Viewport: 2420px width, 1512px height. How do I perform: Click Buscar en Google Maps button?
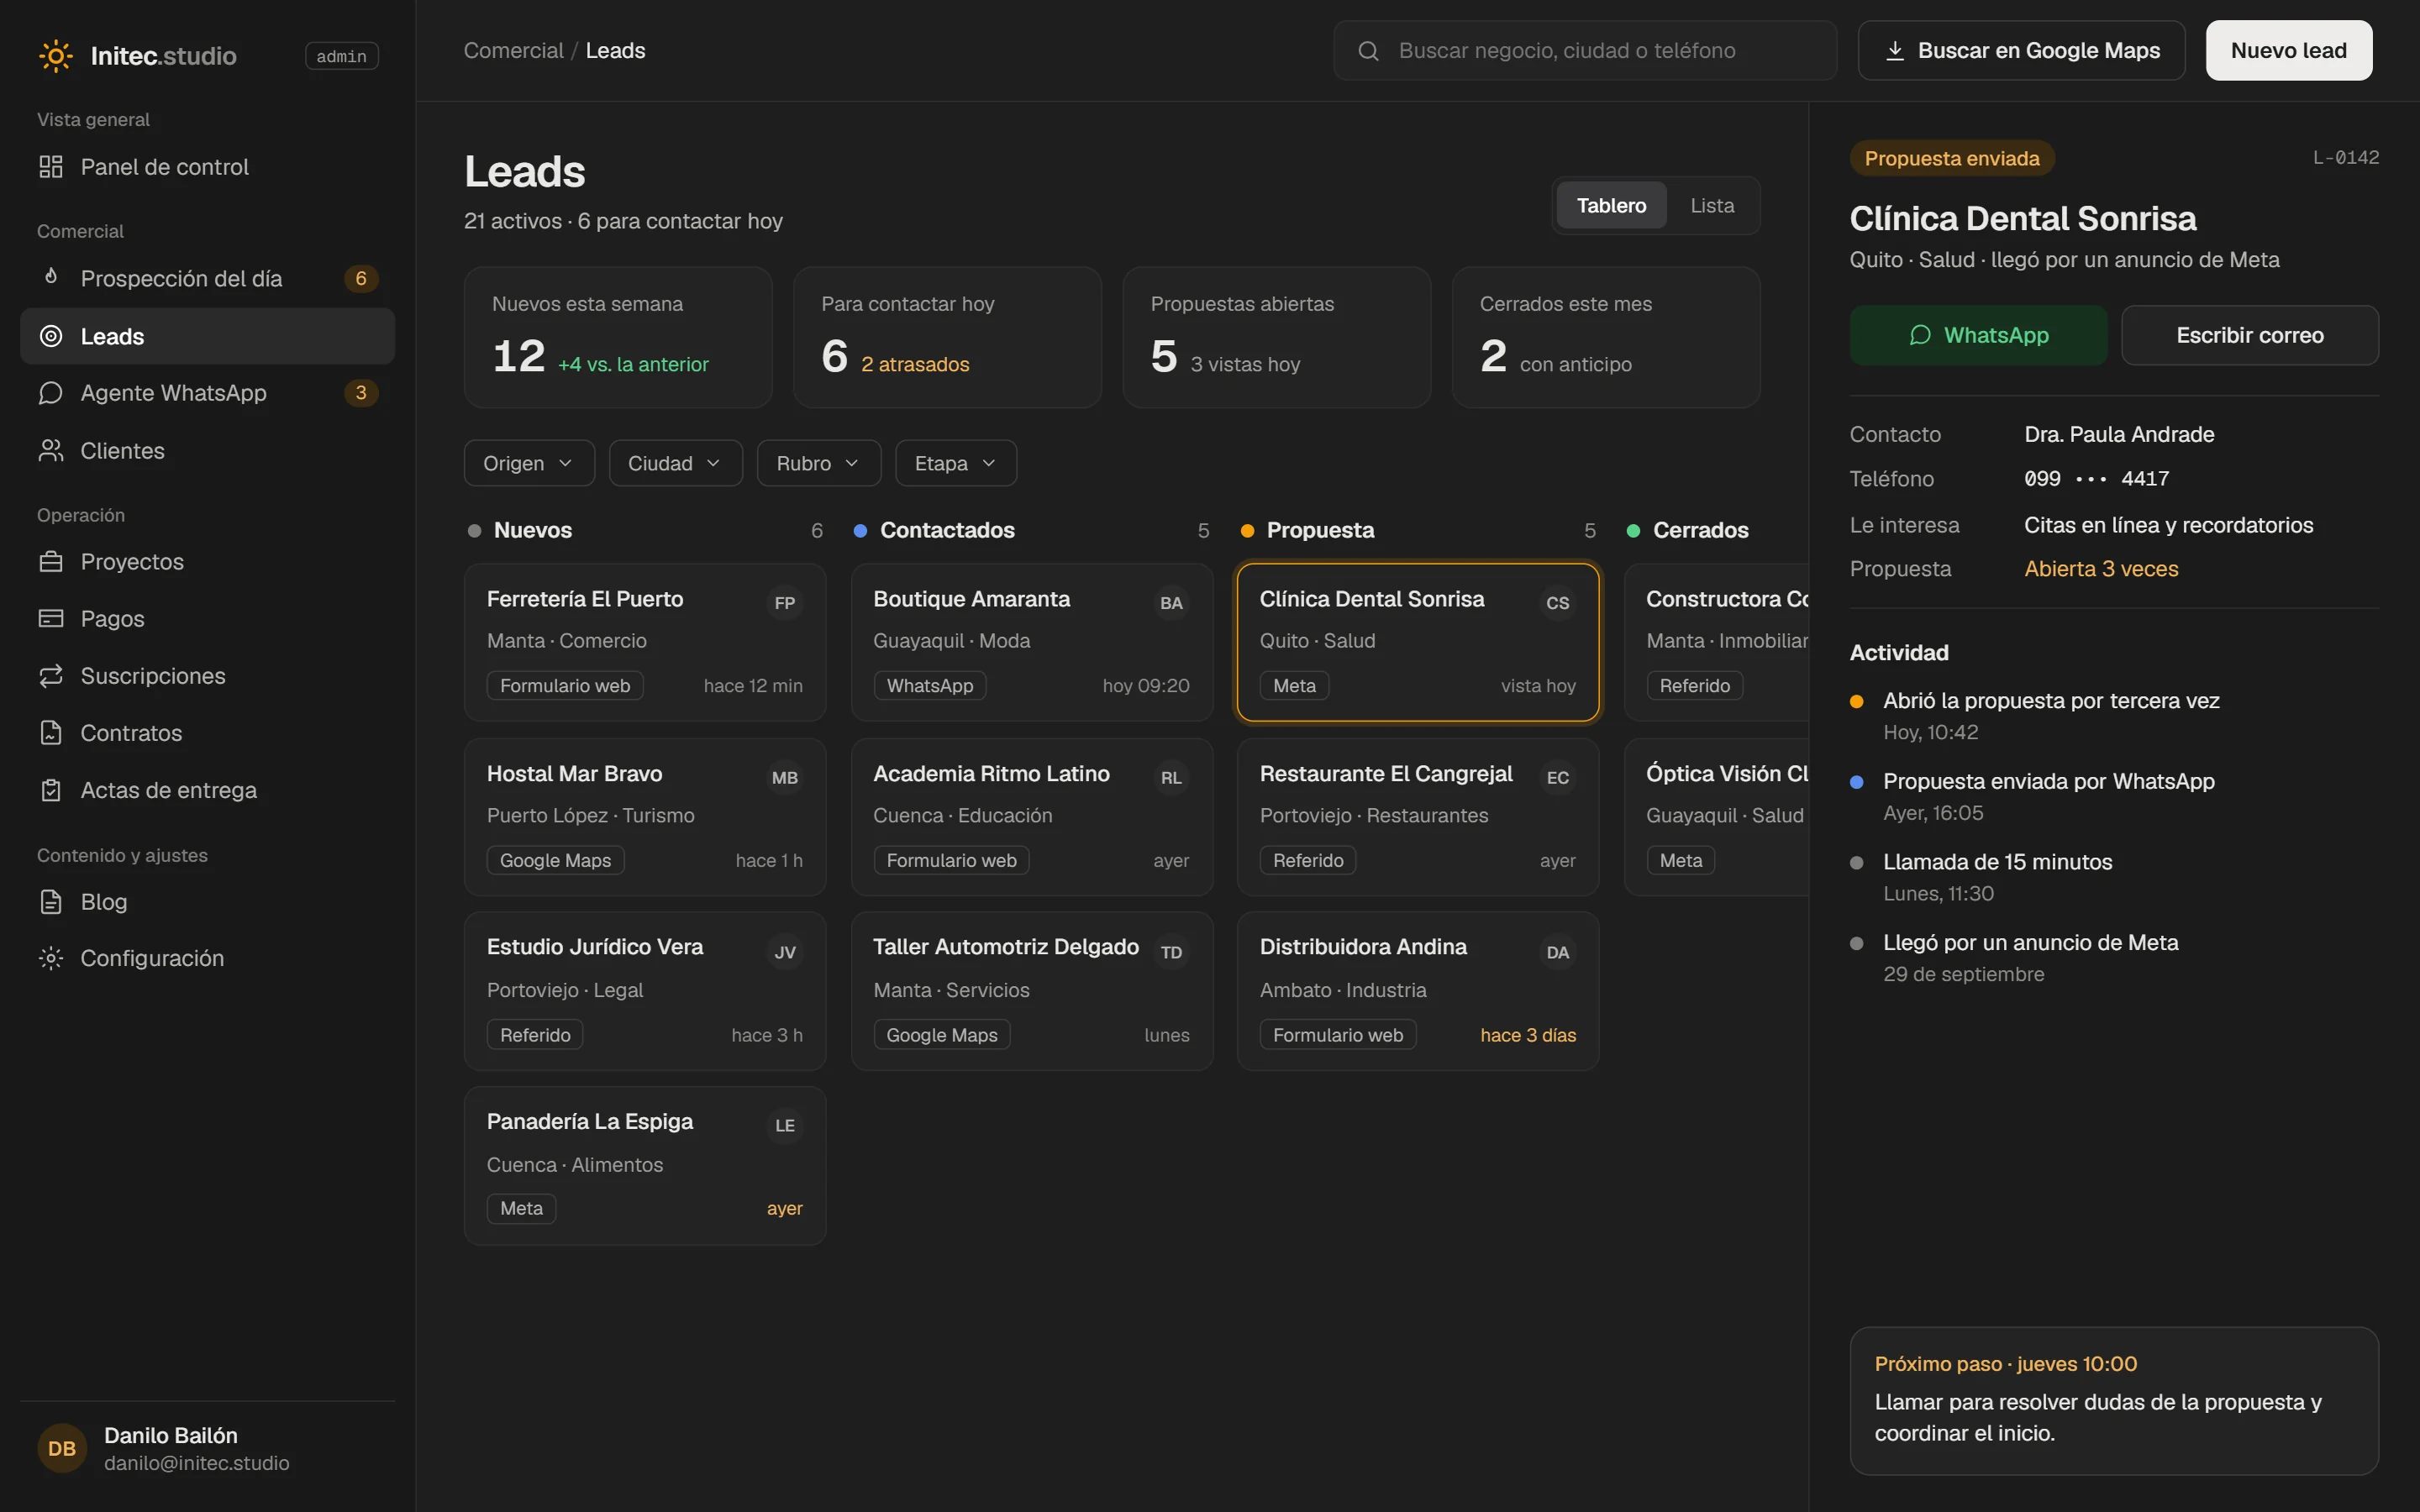tap(2021, 50)
